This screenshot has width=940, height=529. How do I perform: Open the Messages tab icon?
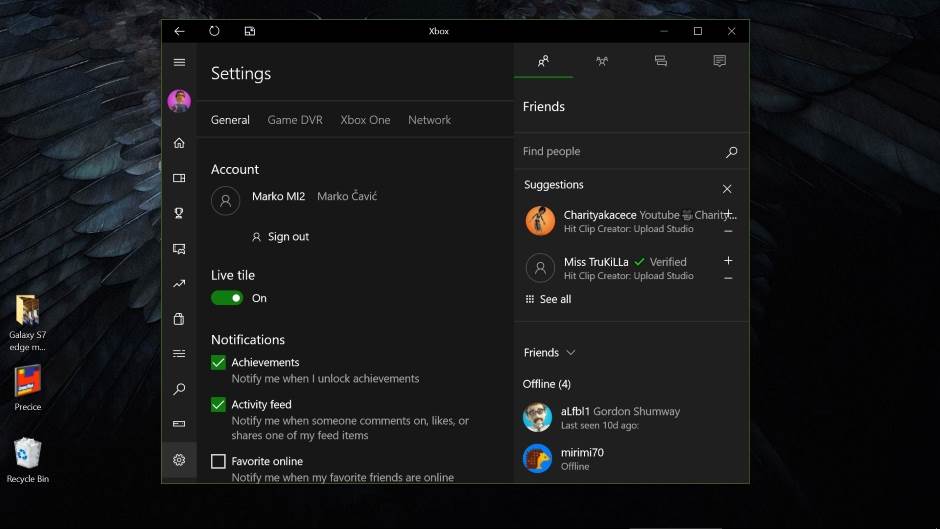[660, 61]
